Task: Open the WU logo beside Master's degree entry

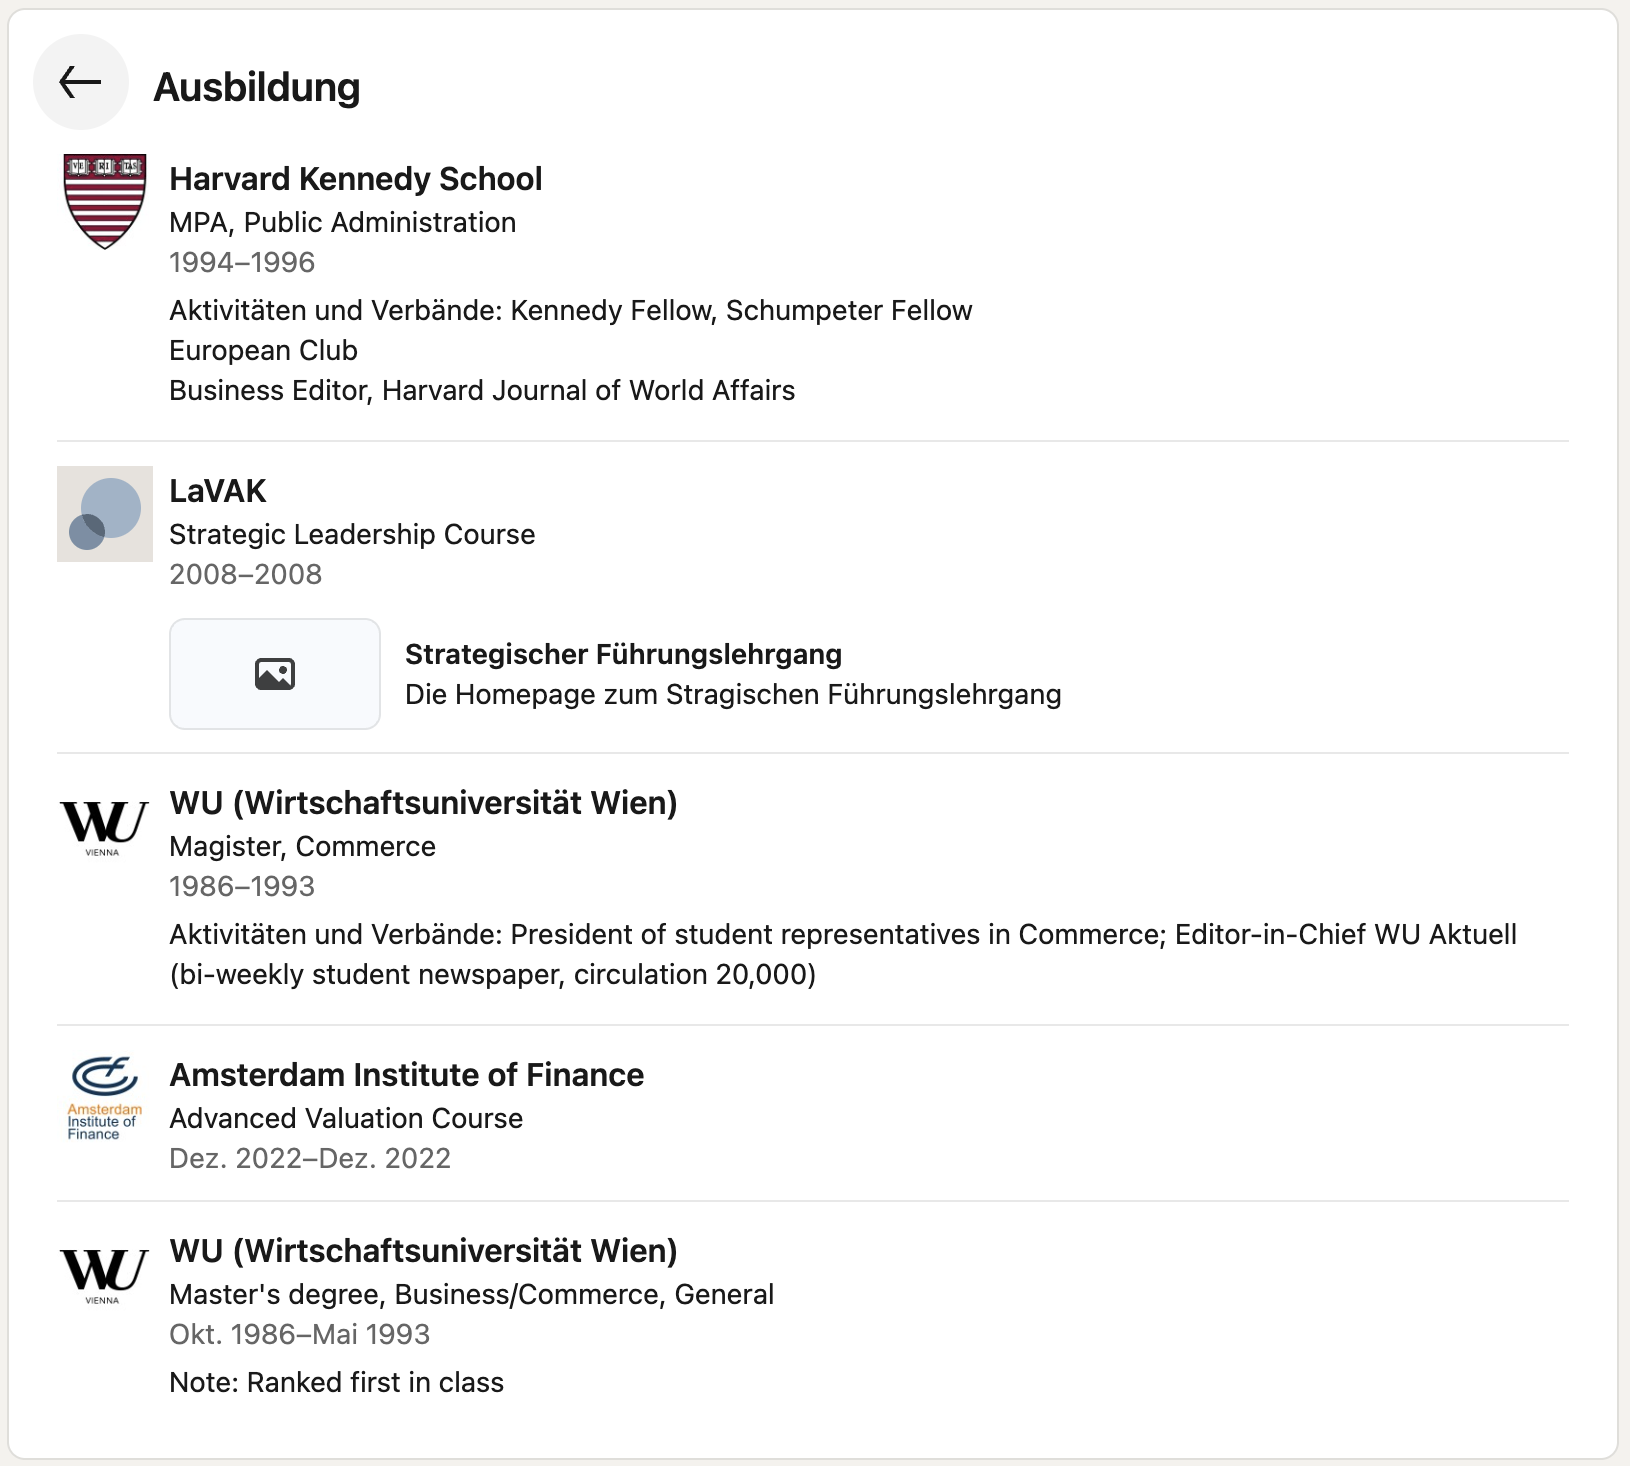Action: pos(105,1274)
